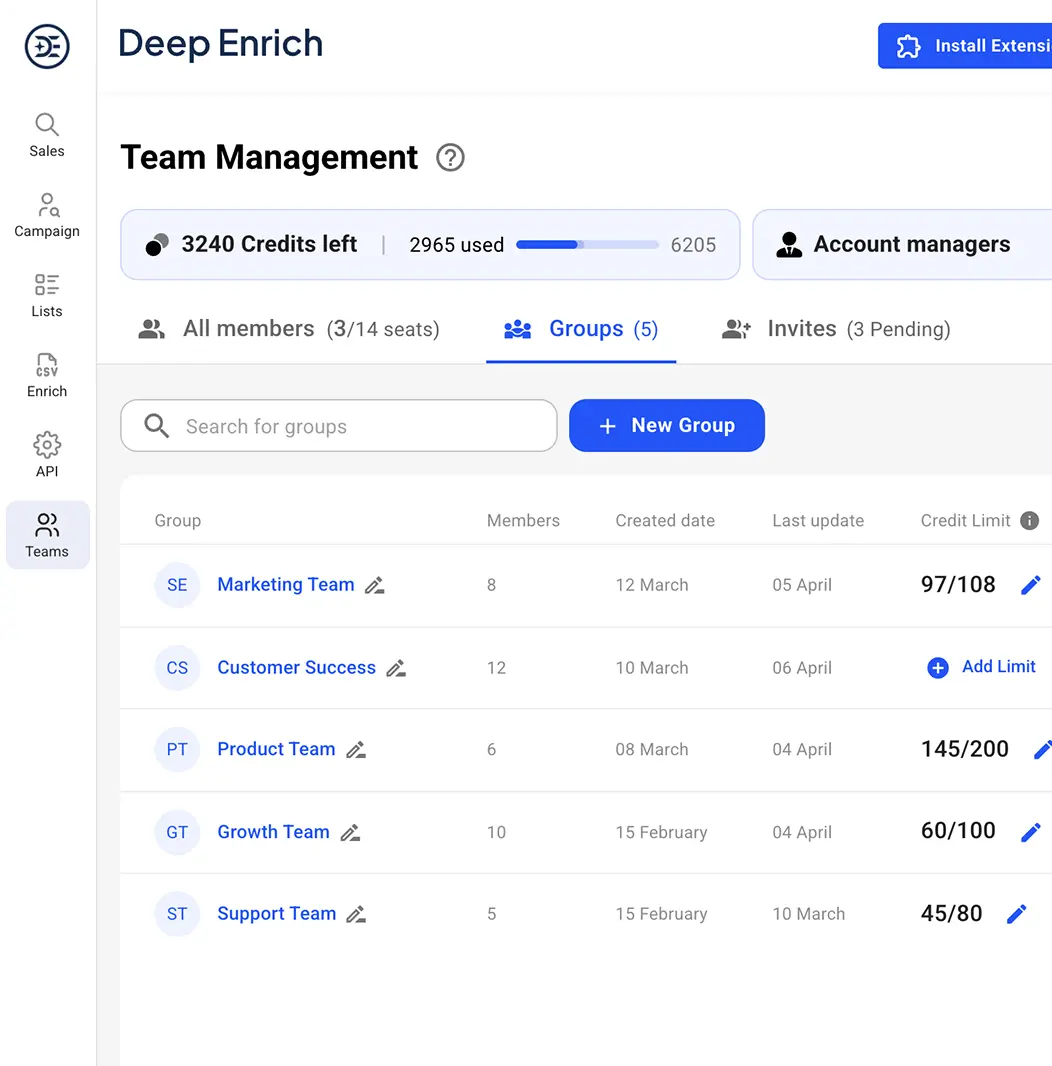Rename the Marketing Team group via pencil icon

[375, 585]
